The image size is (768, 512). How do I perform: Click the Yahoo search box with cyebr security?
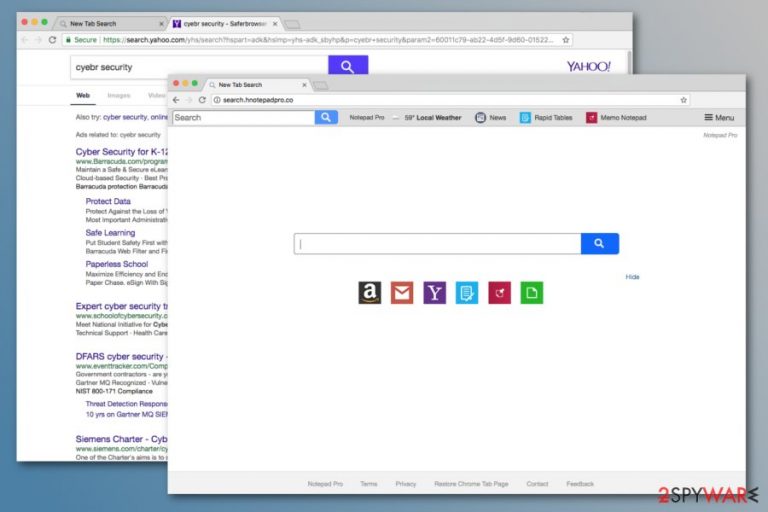(x=199, y=67)
